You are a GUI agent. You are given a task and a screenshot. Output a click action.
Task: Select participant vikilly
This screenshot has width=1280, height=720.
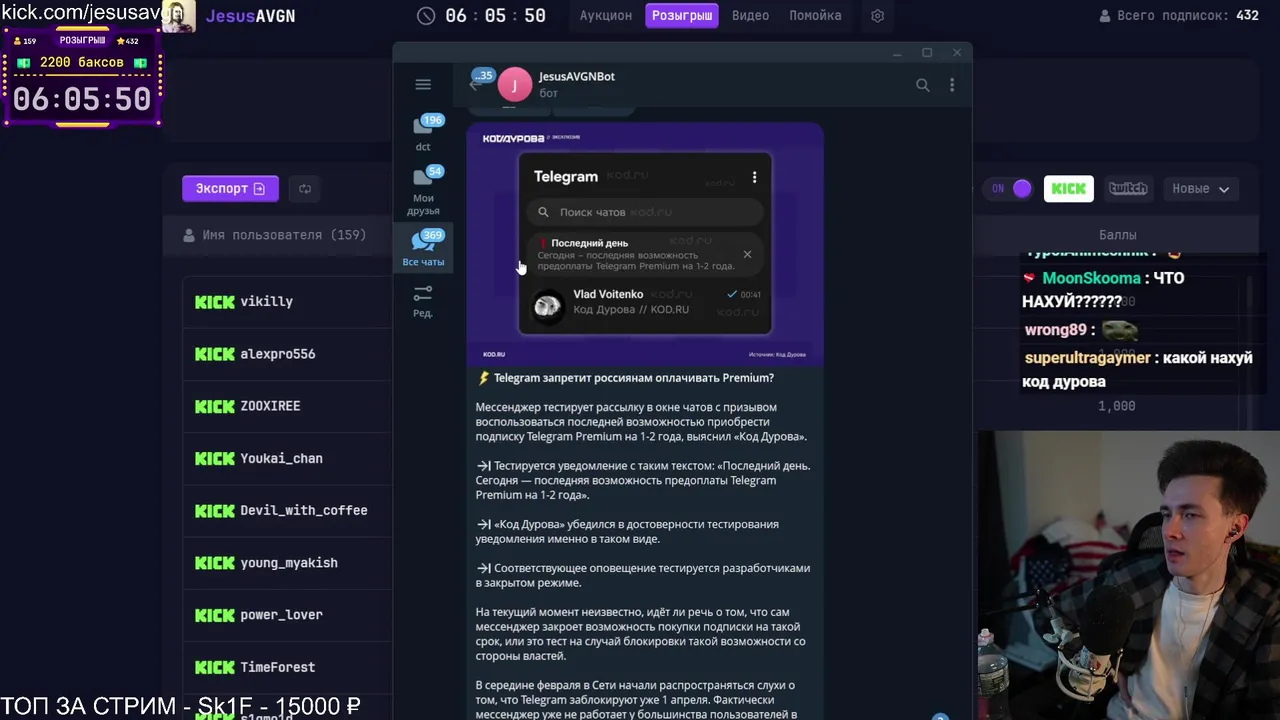267,301
